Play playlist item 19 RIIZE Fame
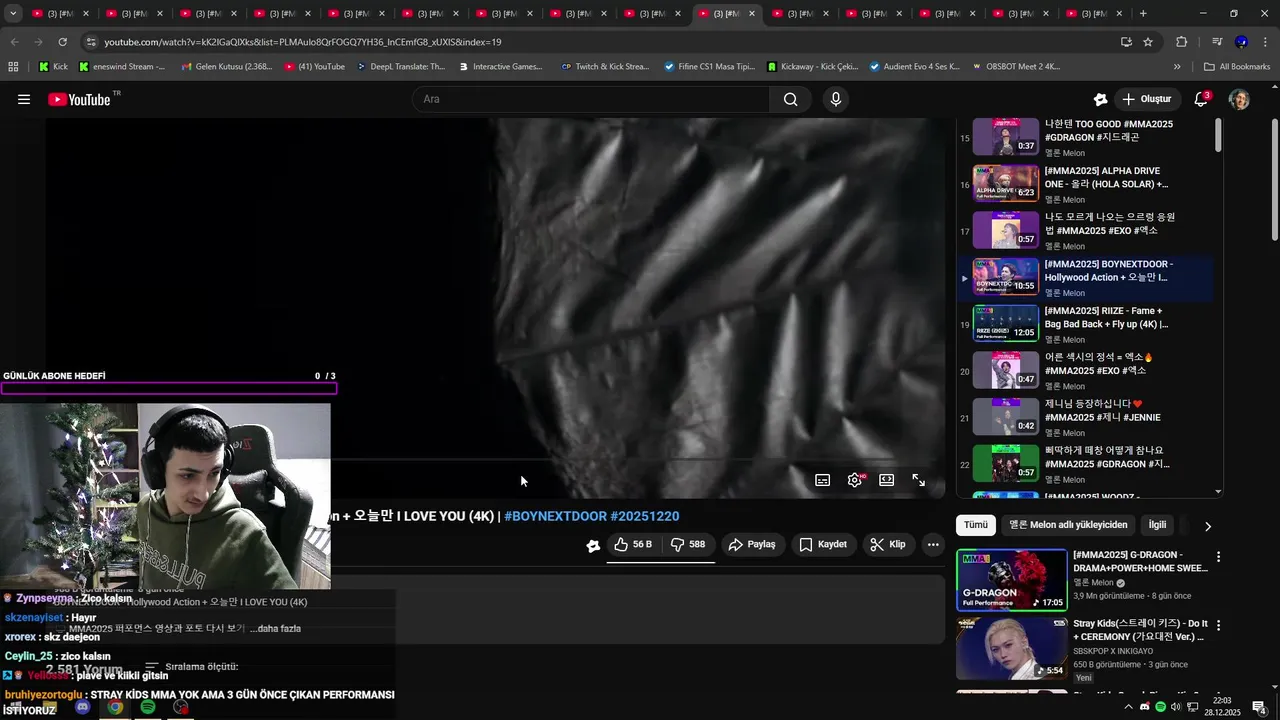The width and height of the screenshot is (1280, 720). click(1085, 324)
